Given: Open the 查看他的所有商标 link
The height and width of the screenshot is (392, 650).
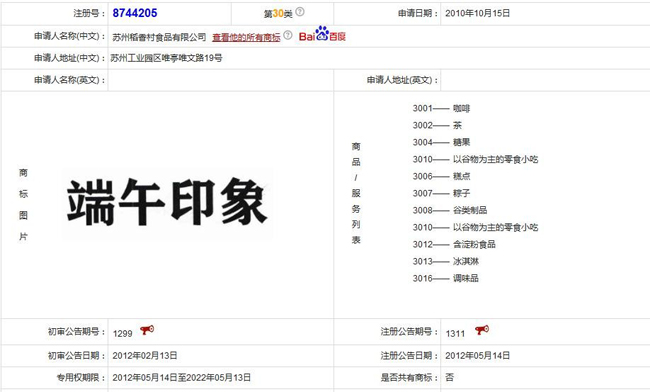Looking at the screenshot, I should pyautogui.click(x=246, y=37).
